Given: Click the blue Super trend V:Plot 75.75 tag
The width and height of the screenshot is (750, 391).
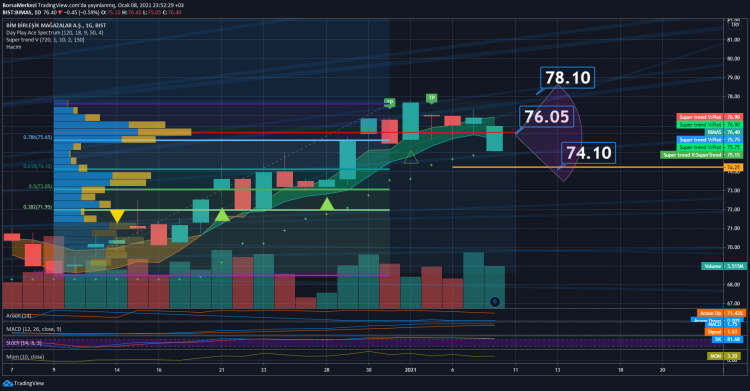Looking at the screenshot, I should click(709, 140).
